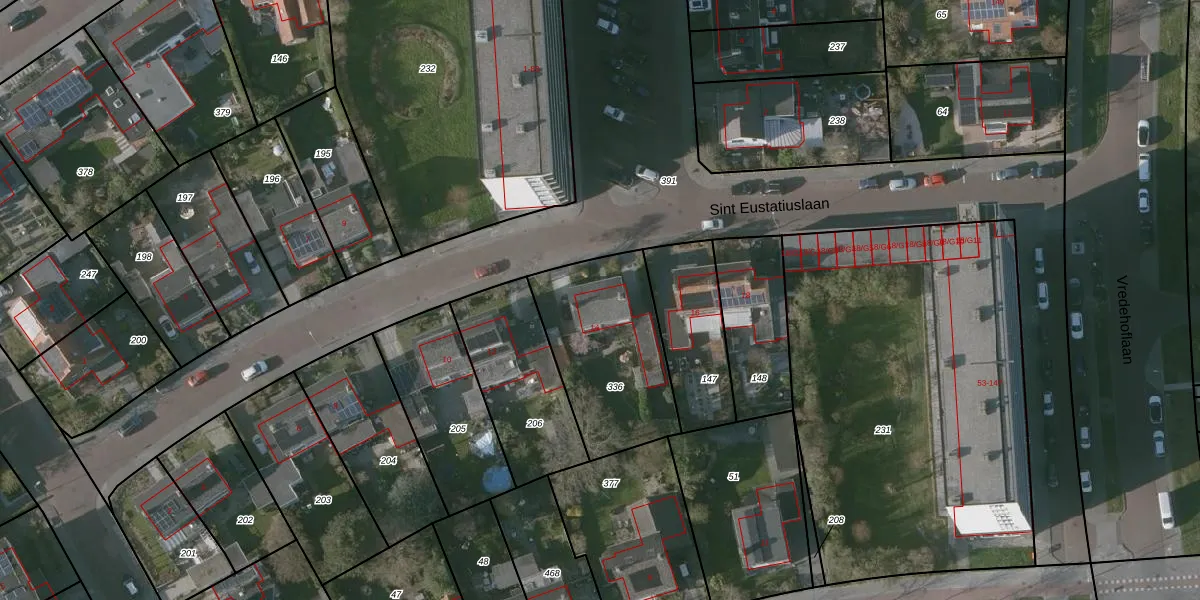Select parcel label 238
Viewport: 1200px width, 600px height.
837,120
